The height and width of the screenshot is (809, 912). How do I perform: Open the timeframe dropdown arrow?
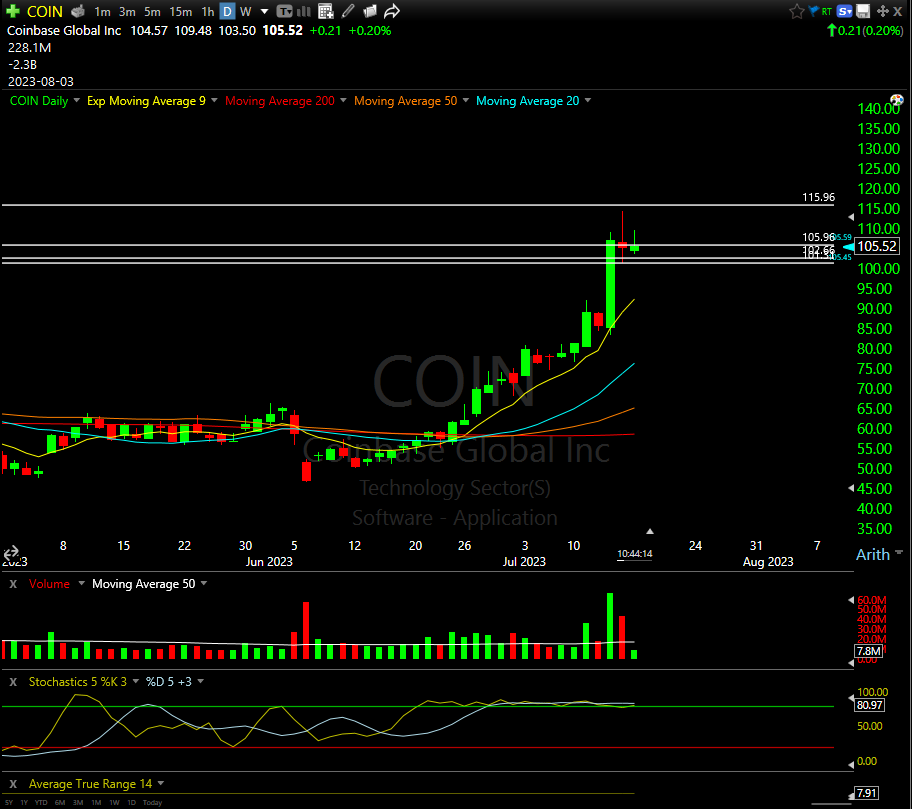(265, 12)
